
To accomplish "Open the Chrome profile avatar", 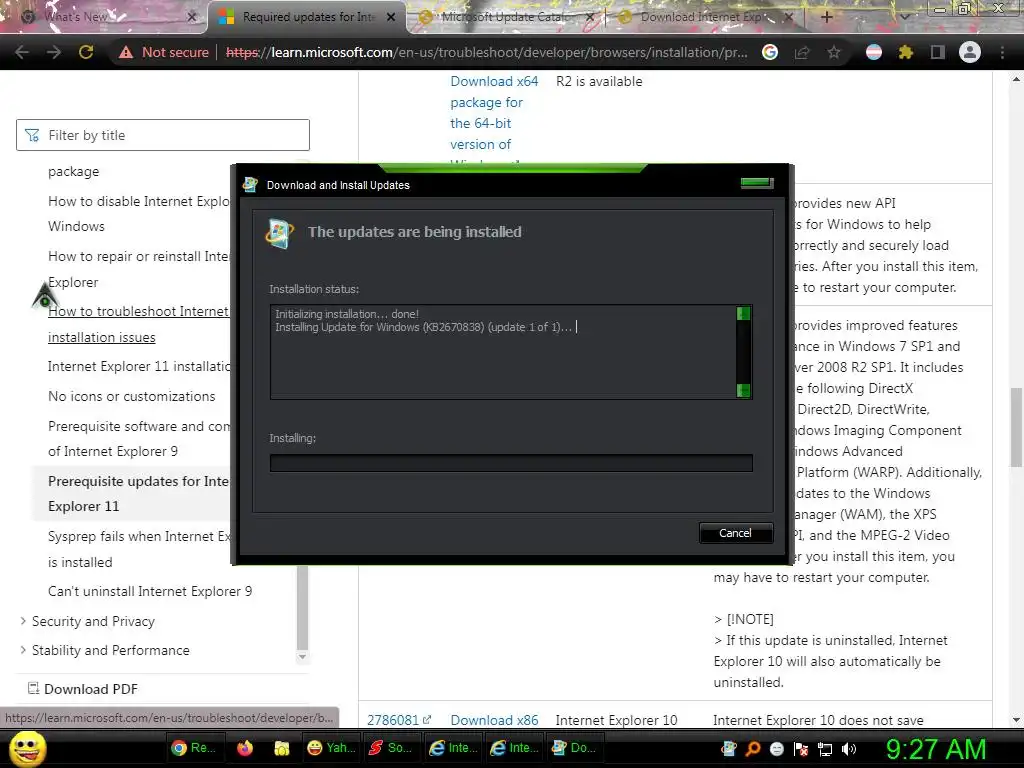I will (970, 52).
